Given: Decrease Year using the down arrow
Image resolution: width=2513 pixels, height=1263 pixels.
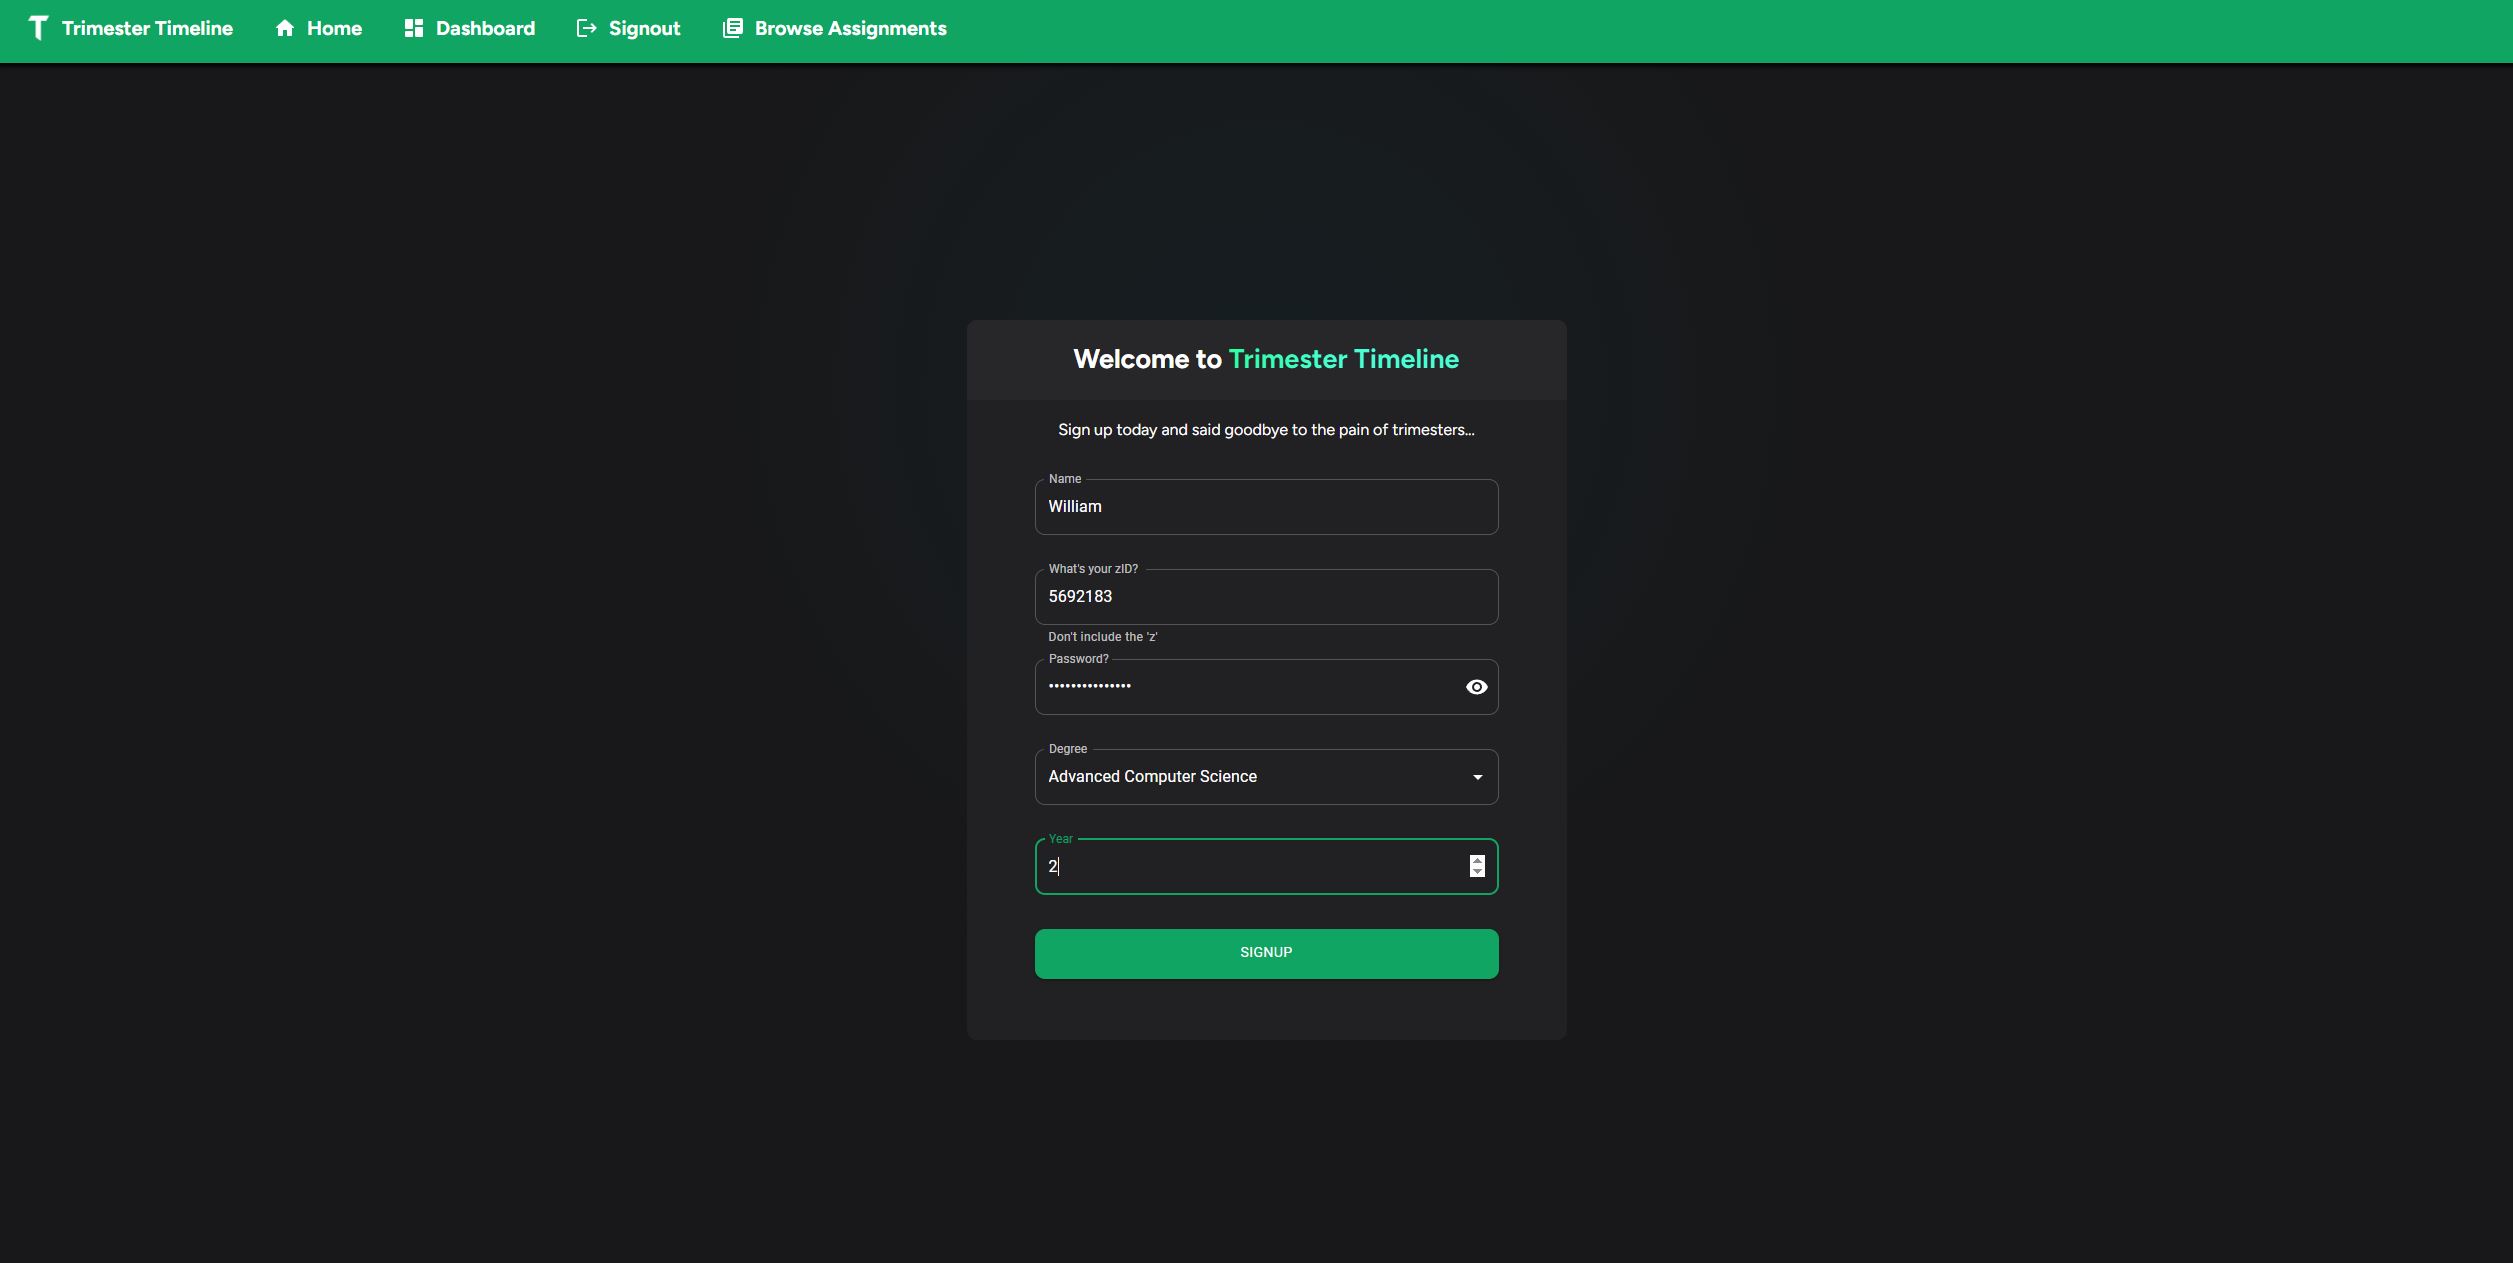Looking at the screenshot, I should coord(1477,872).
